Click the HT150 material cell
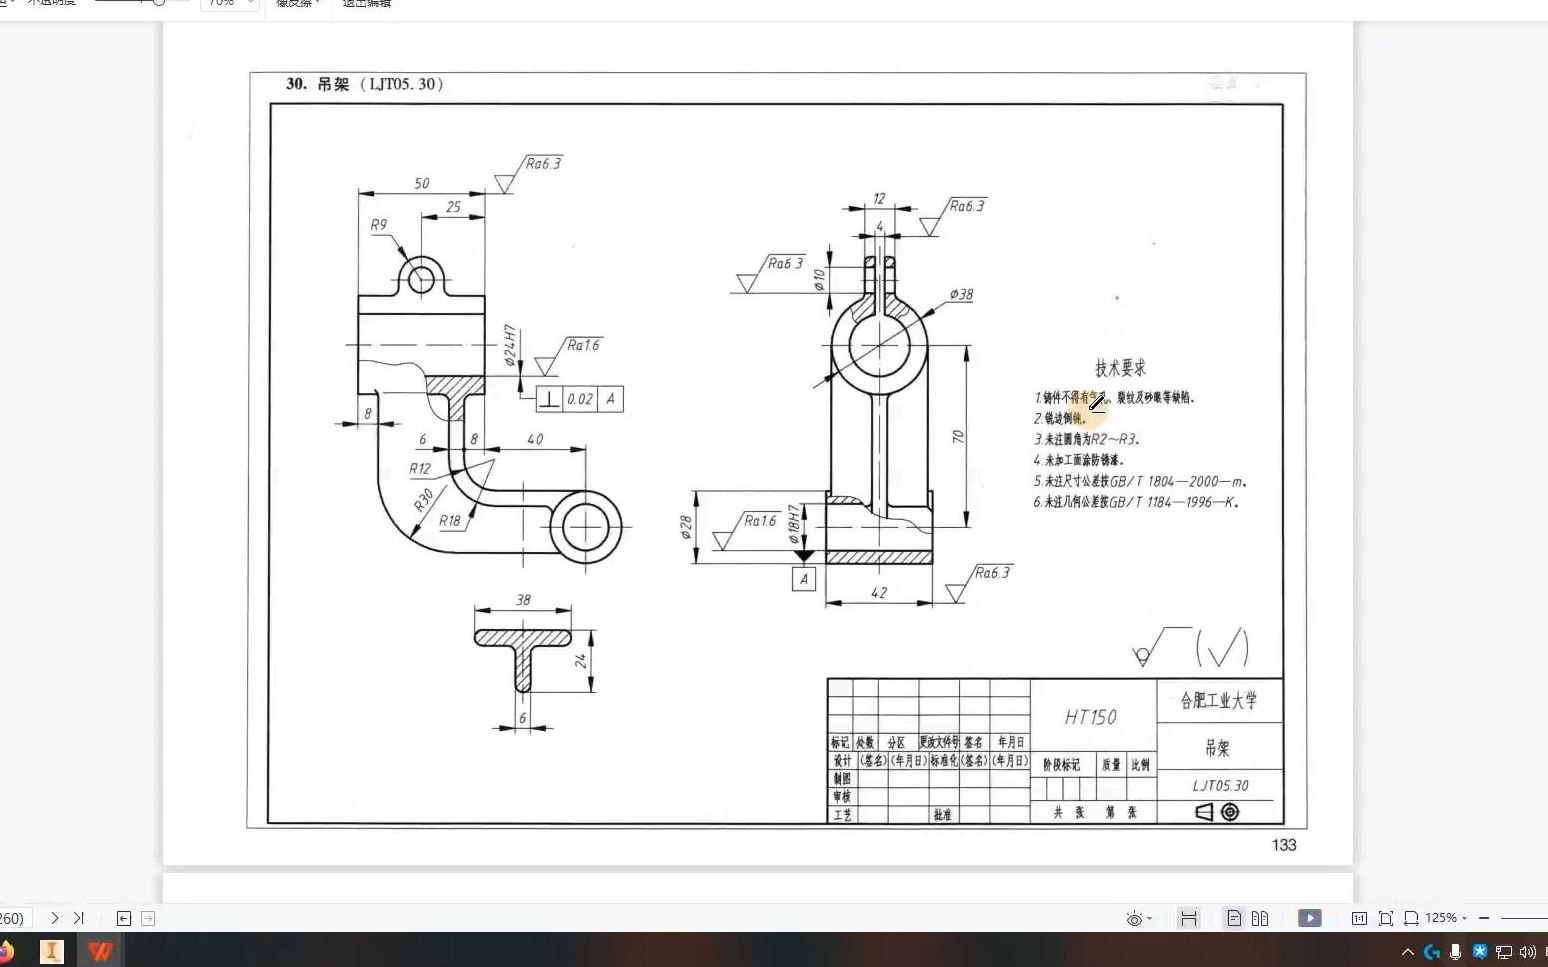Image resolution: width=1548 pixels, height=967 pixels. [1091, 717]
